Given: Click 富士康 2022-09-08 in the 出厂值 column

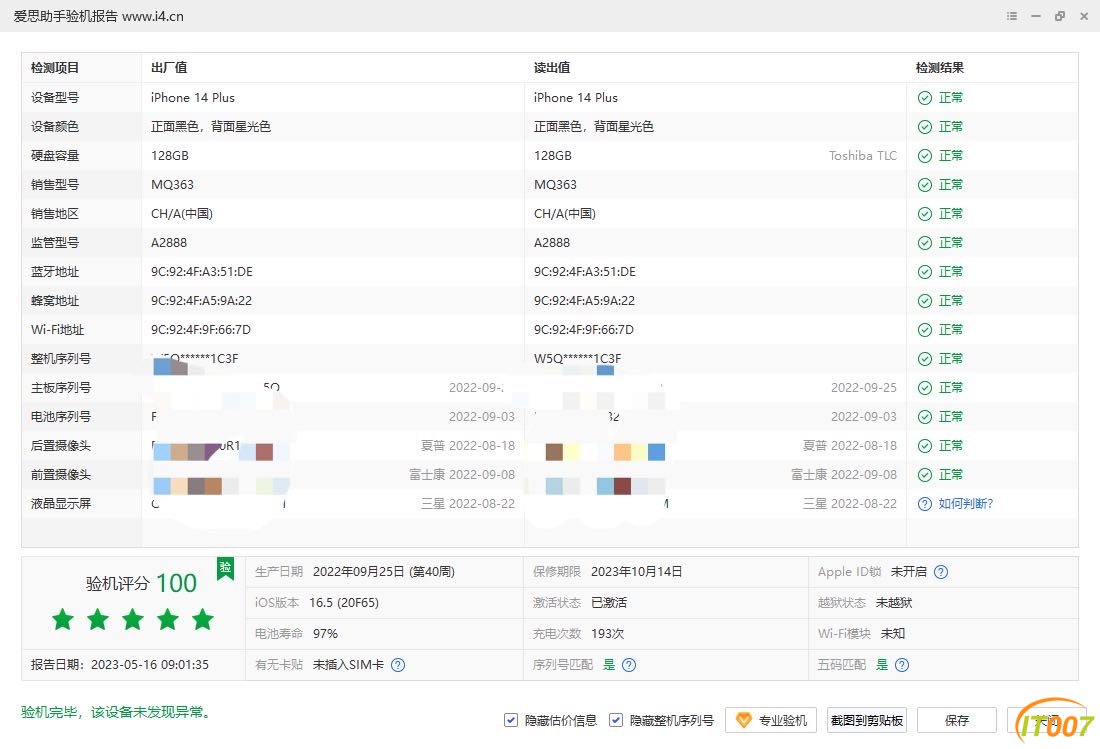Looking at the screenshot, I should tap(462, 475).
